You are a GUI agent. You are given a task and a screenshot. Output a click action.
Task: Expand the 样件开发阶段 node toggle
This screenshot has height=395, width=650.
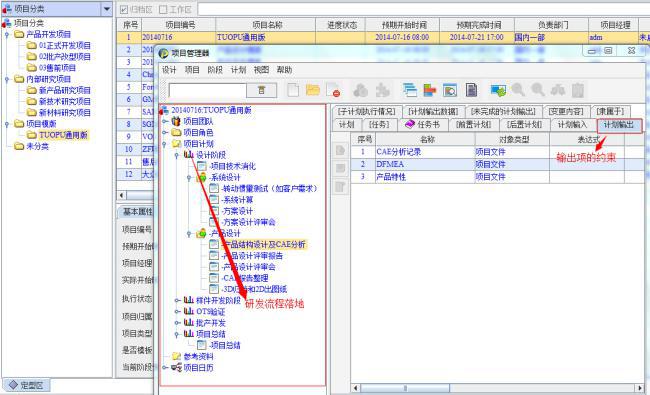tap(177, 300)
